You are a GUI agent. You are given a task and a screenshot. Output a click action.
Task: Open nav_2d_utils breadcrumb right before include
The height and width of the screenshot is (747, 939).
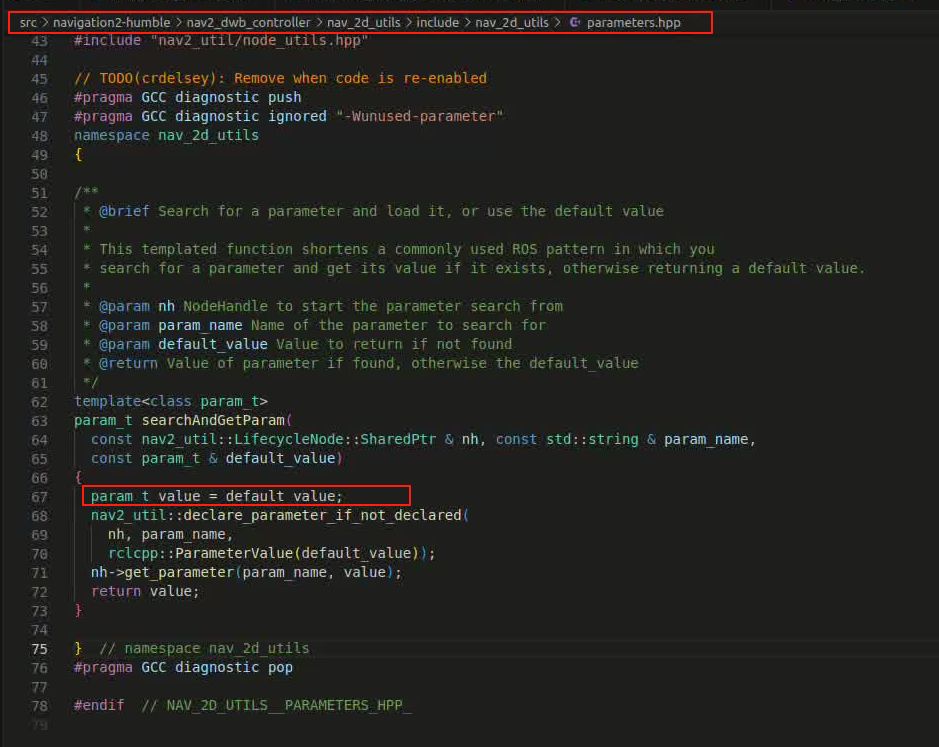[364, 23]
